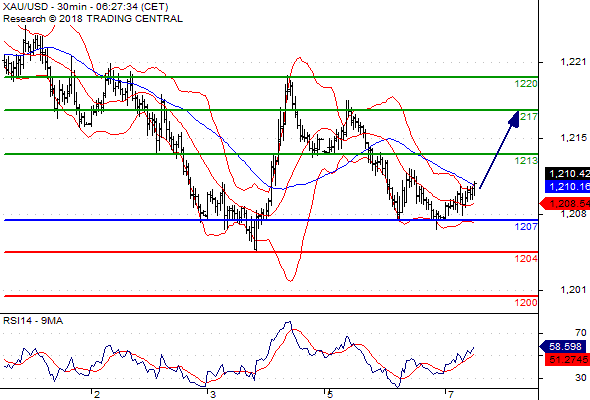Click the black 1,210.42 current price tag

tap(567, 173)
